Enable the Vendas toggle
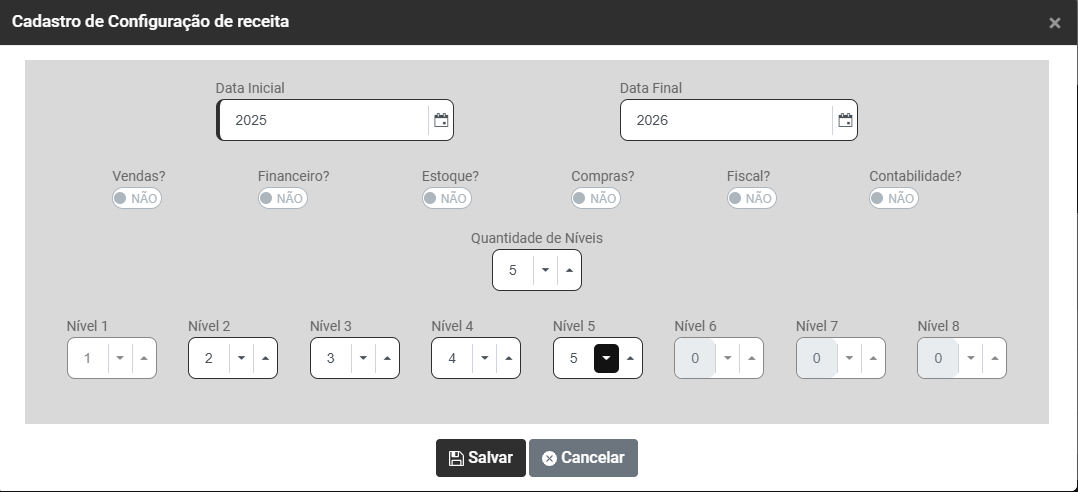Viewport: 1078px width, 492px height. [137, 198]
